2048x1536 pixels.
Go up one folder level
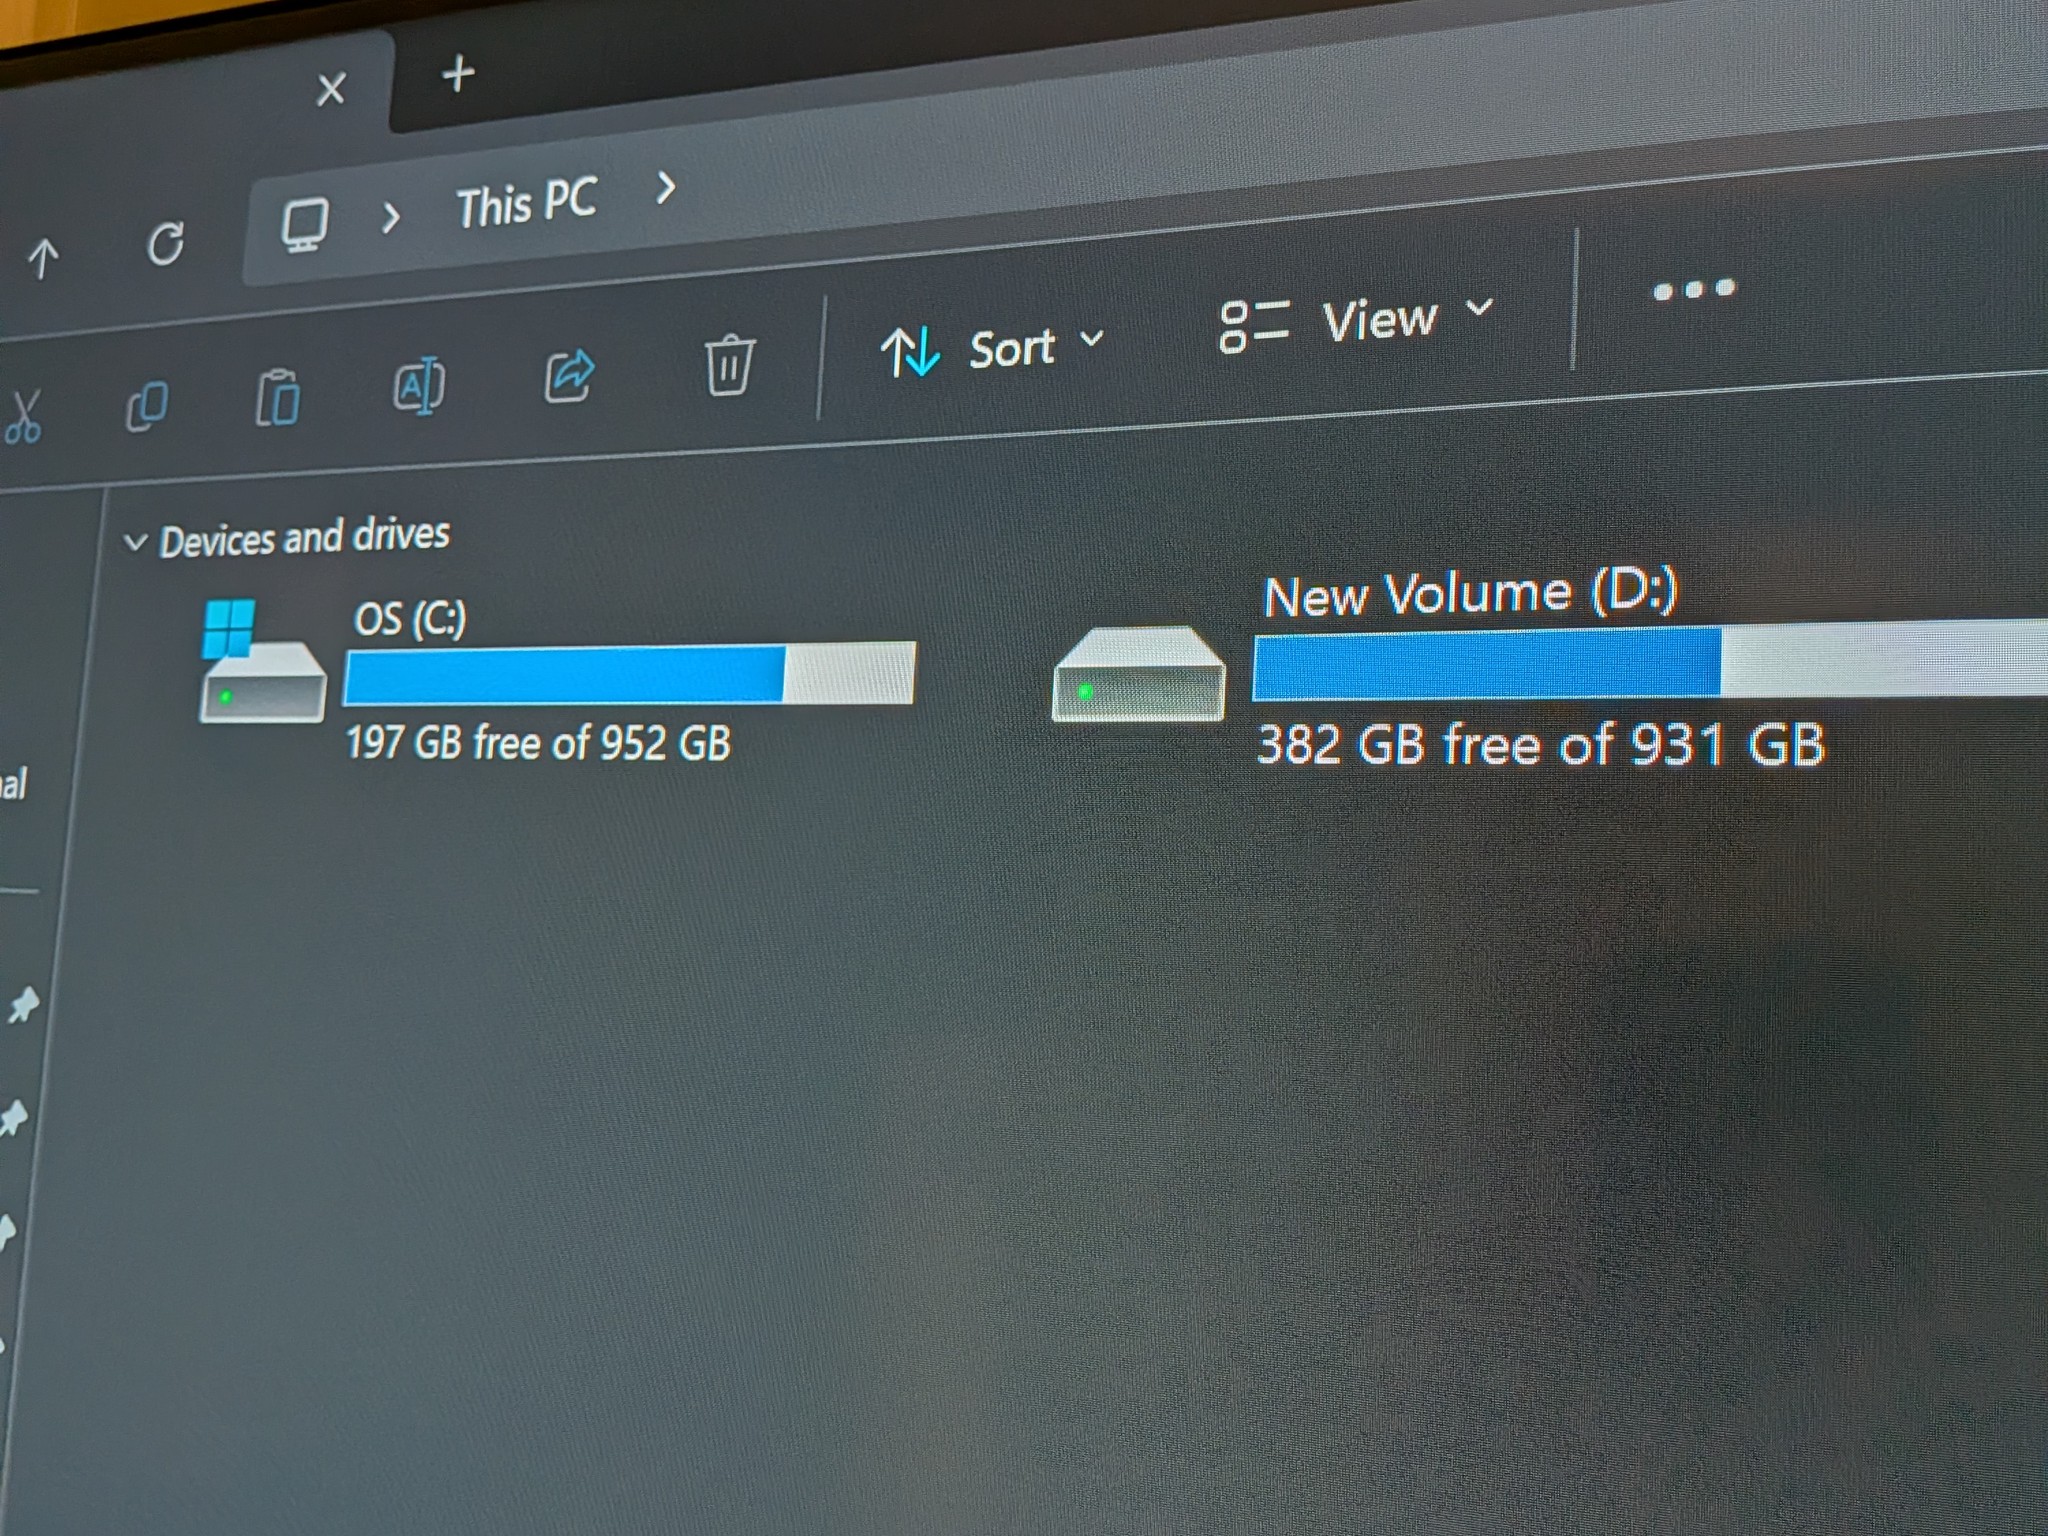point(43,258)
